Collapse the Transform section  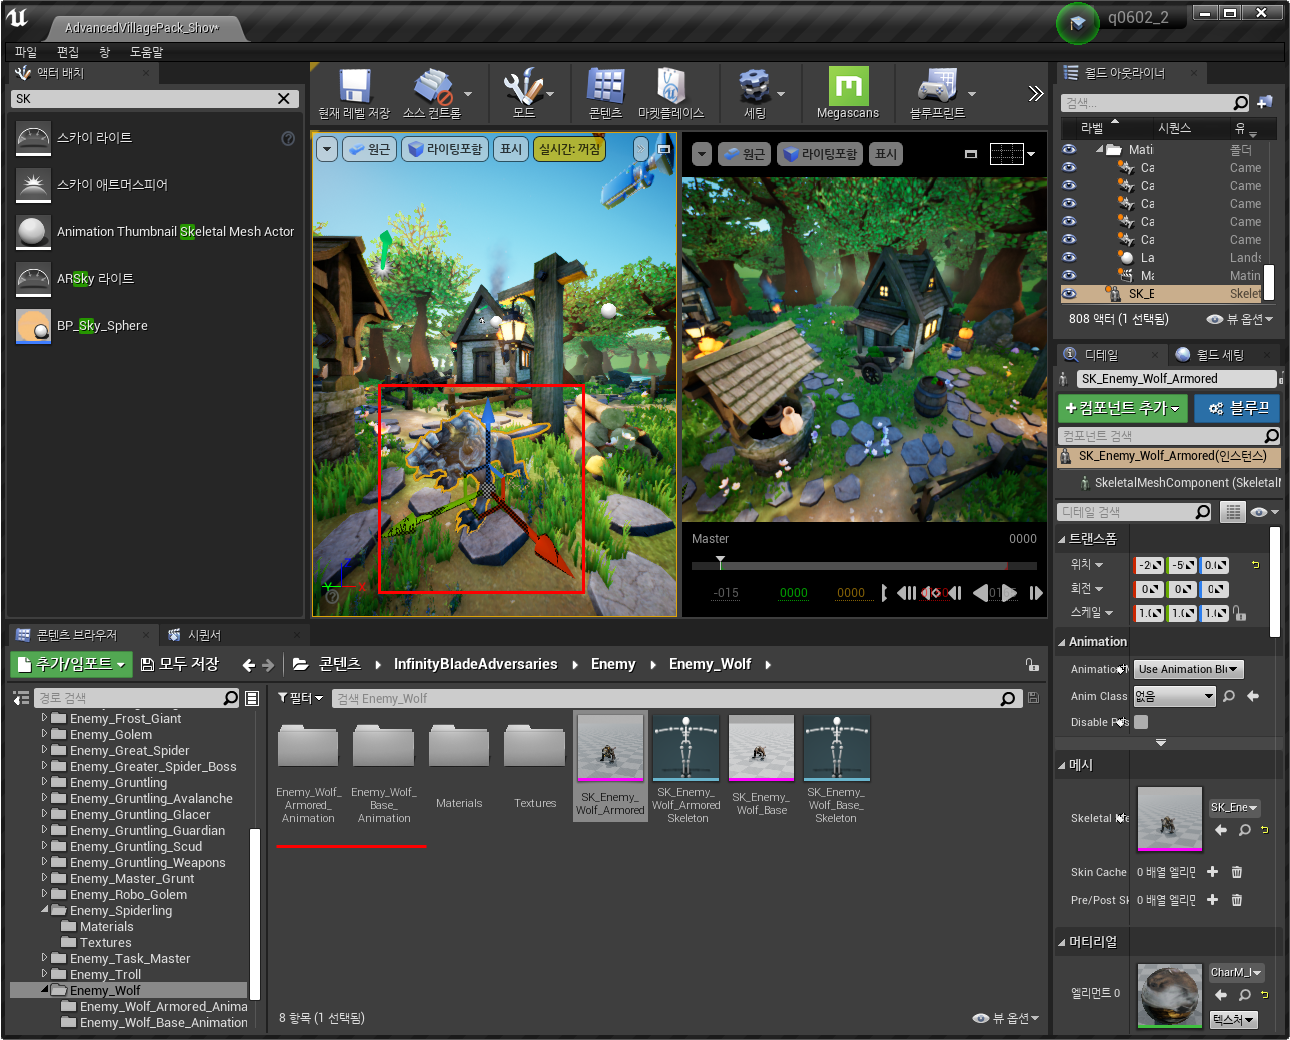tap(1062, 539)
